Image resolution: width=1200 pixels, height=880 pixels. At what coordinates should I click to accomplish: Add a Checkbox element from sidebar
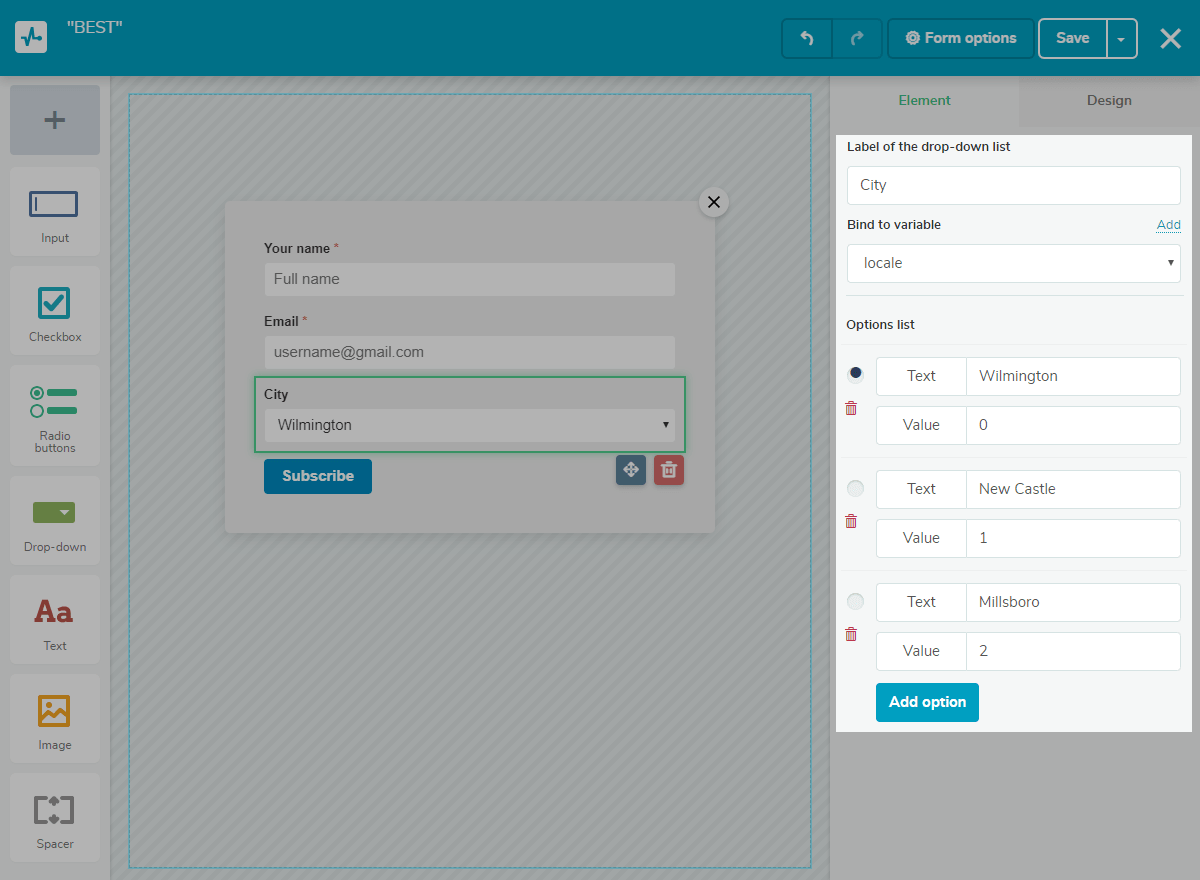55,310
